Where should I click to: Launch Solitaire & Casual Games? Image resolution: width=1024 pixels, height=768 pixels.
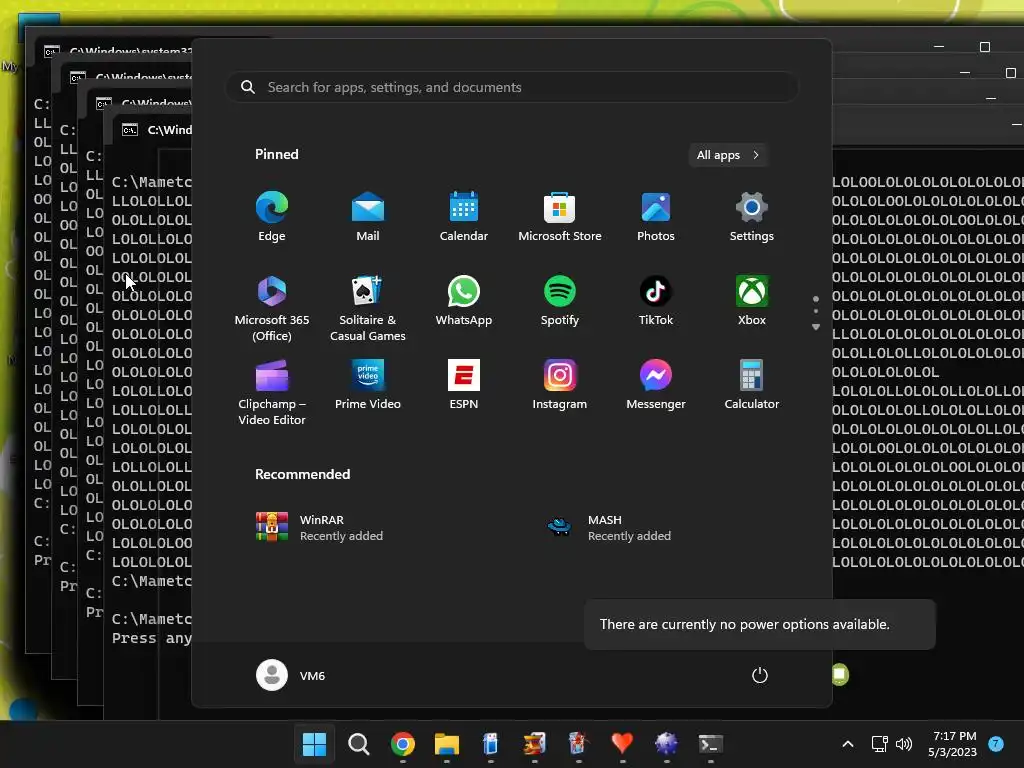(368, 308)
